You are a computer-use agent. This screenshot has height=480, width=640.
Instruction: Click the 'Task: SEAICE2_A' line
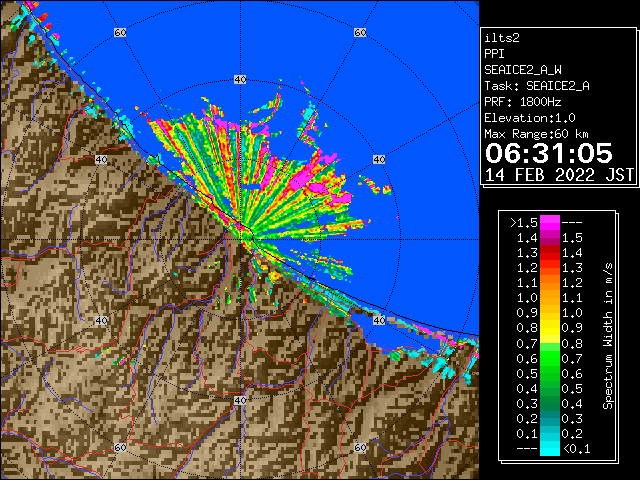537,86
